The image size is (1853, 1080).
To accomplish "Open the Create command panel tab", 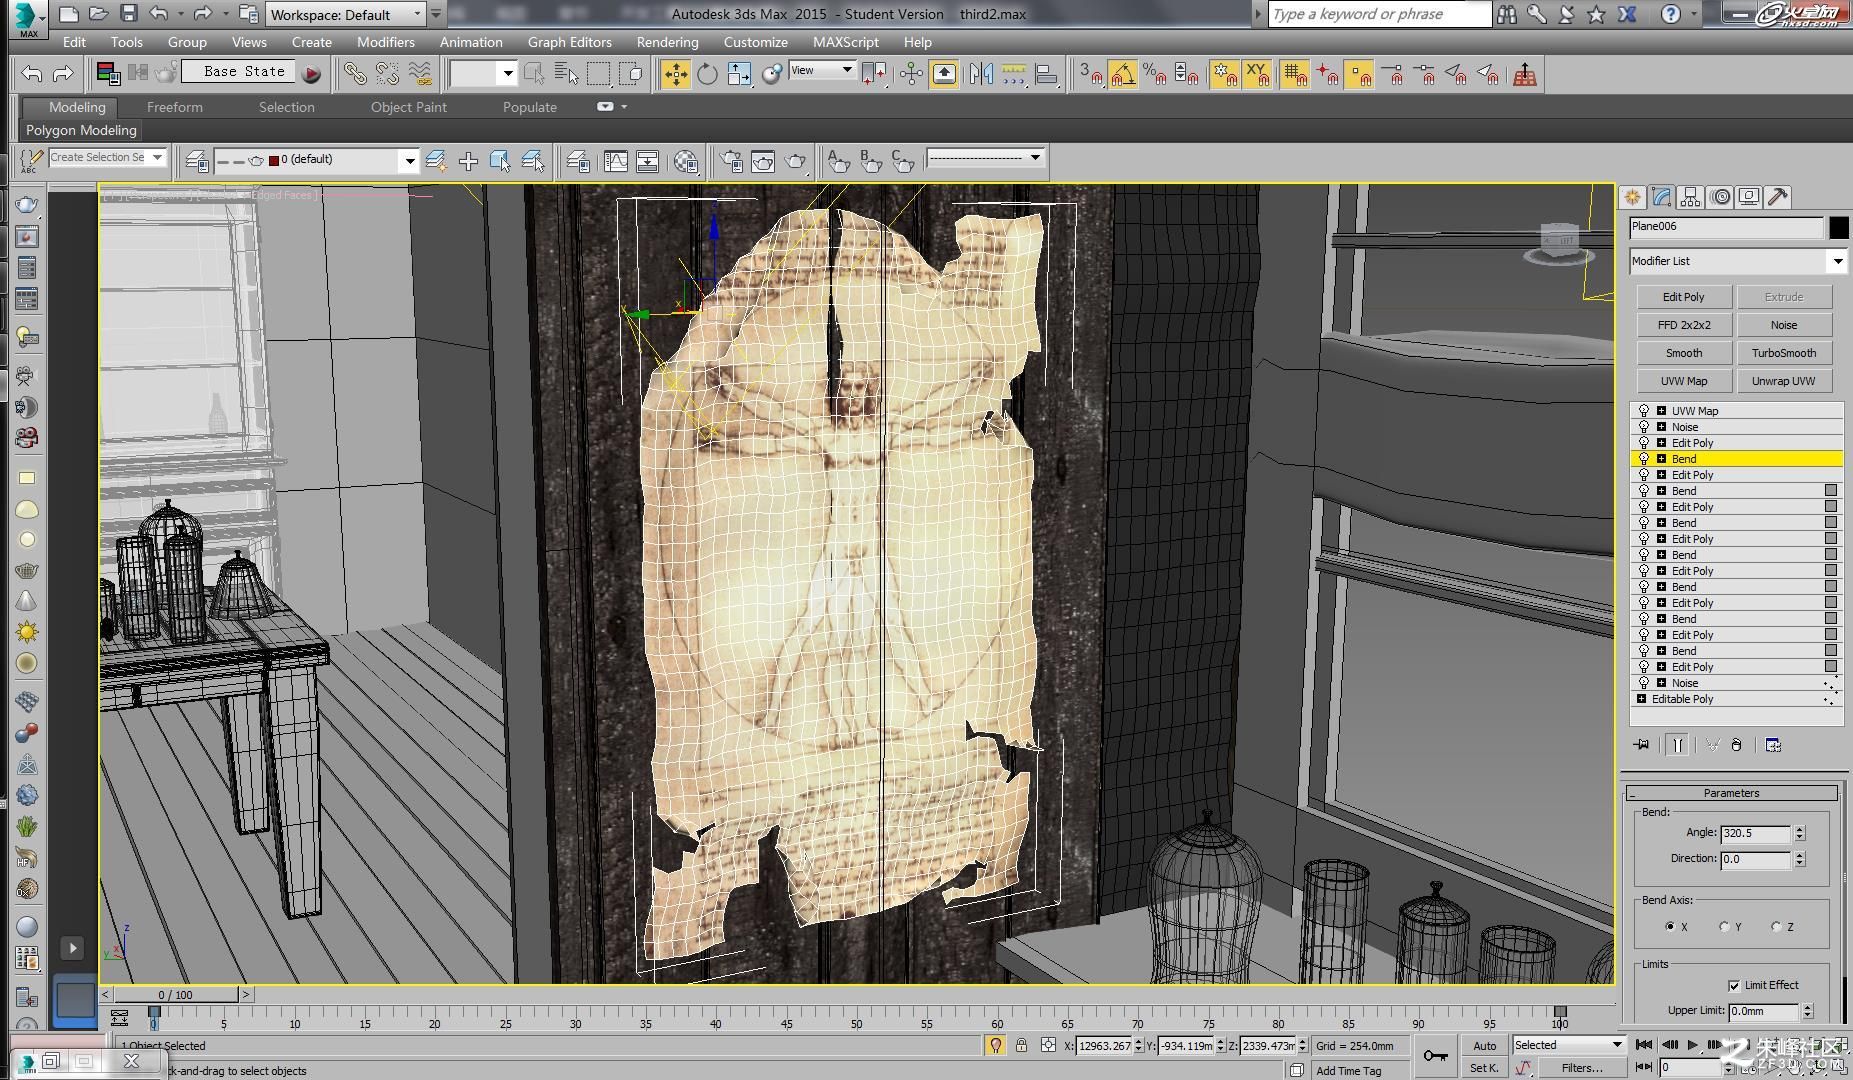I will coord(1633,197).
